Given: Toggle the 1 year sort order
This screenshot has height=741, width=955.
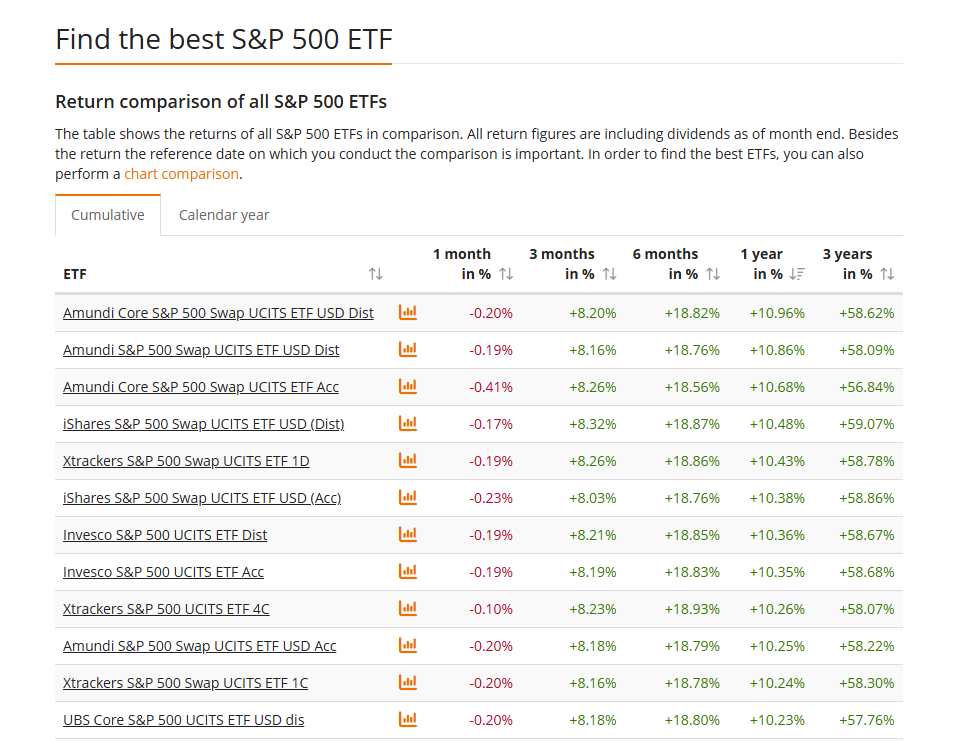Looking at the screenshot, I should click(x=797, y=274).
